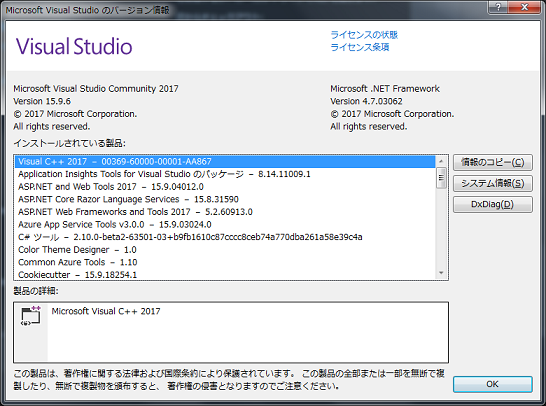Screen dimensions: 546x406
Task: Click Microsoft Visual C++ 2017 details text
Action: click(x=106, y=311)
